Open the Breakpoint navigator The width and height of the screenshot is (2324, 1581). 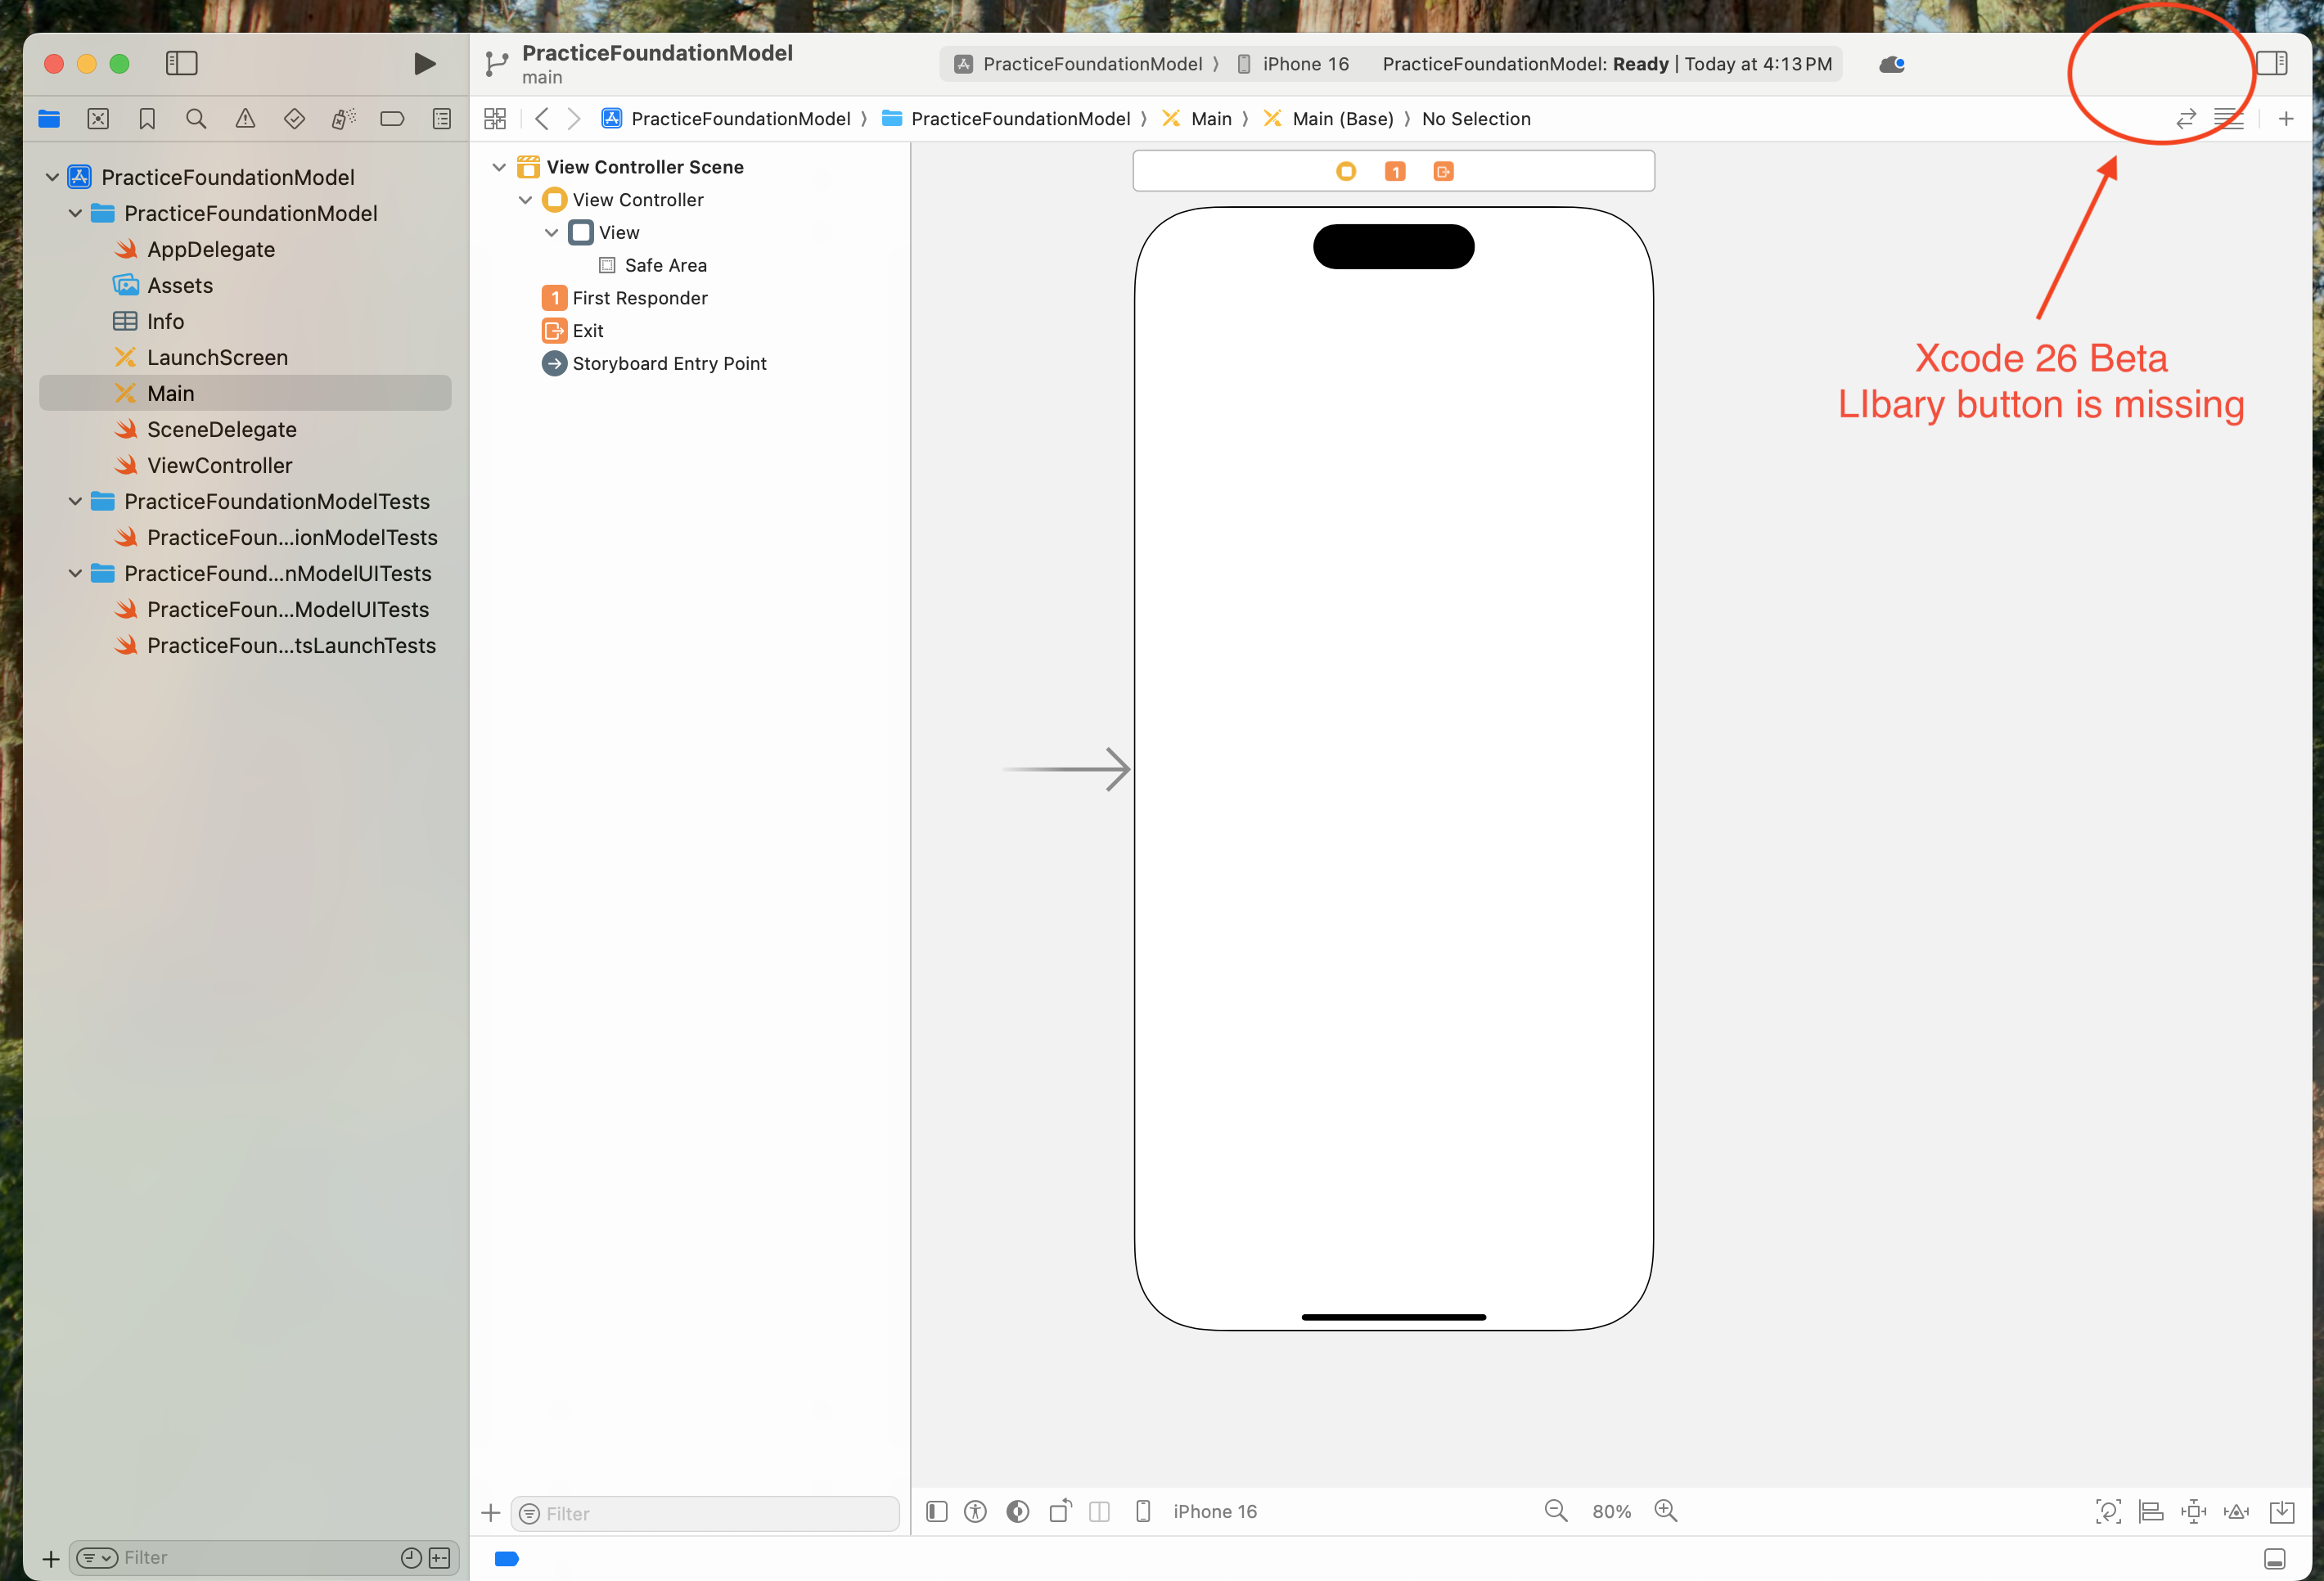[392, 119]
